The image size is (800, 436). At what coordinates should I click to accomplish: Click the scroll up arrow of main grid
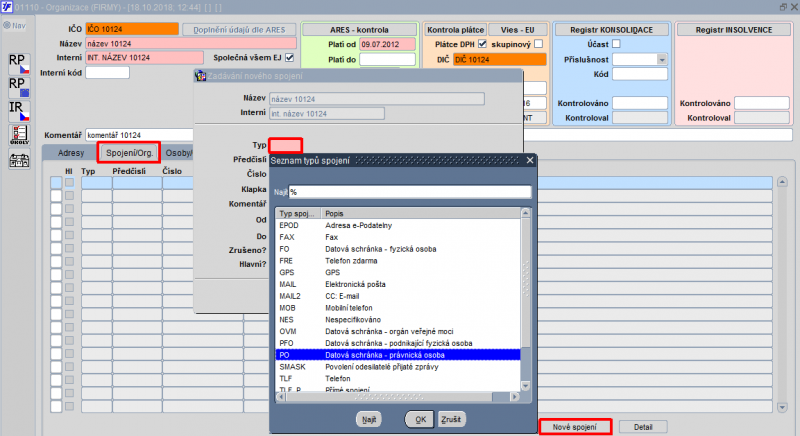[782, 182]
